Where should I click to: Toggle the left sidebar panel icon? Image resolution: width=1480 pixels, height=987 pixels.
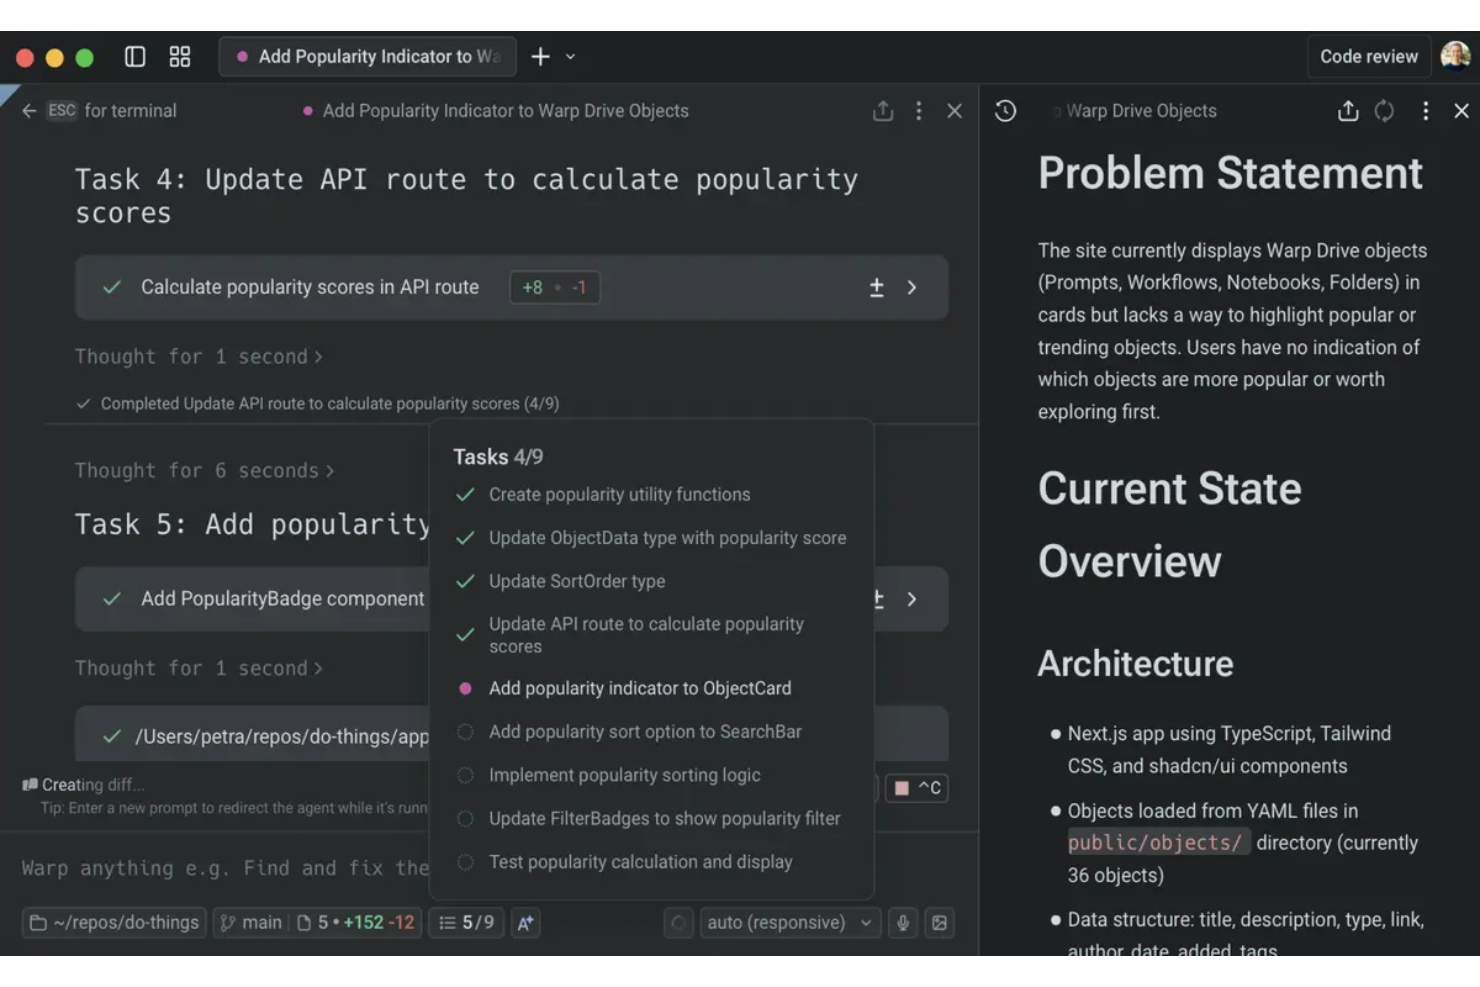[135, 57]
